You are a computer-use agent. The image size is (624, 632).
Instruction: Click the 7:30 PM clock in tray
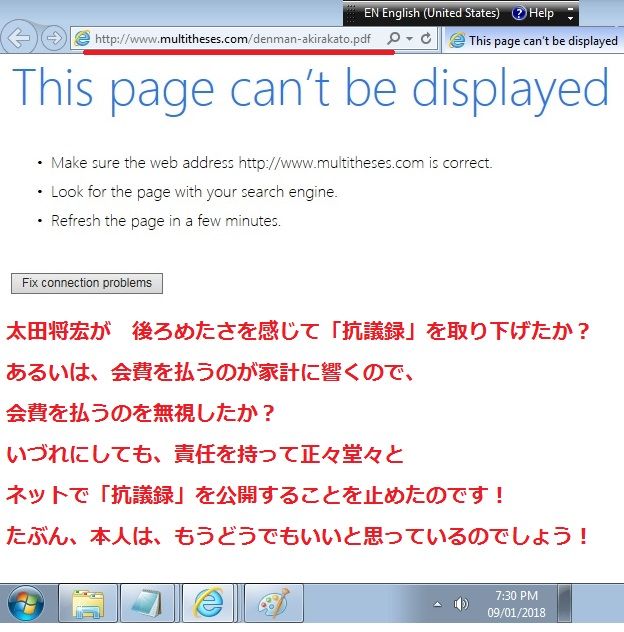pyautogui.click(x=516, y=604)
